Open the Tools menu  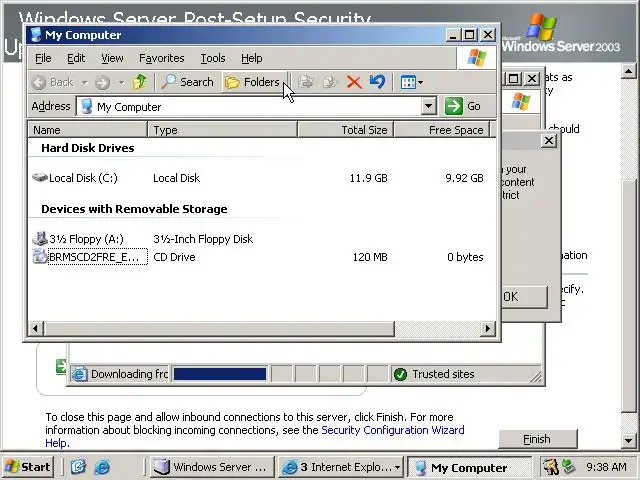(213, 58)
